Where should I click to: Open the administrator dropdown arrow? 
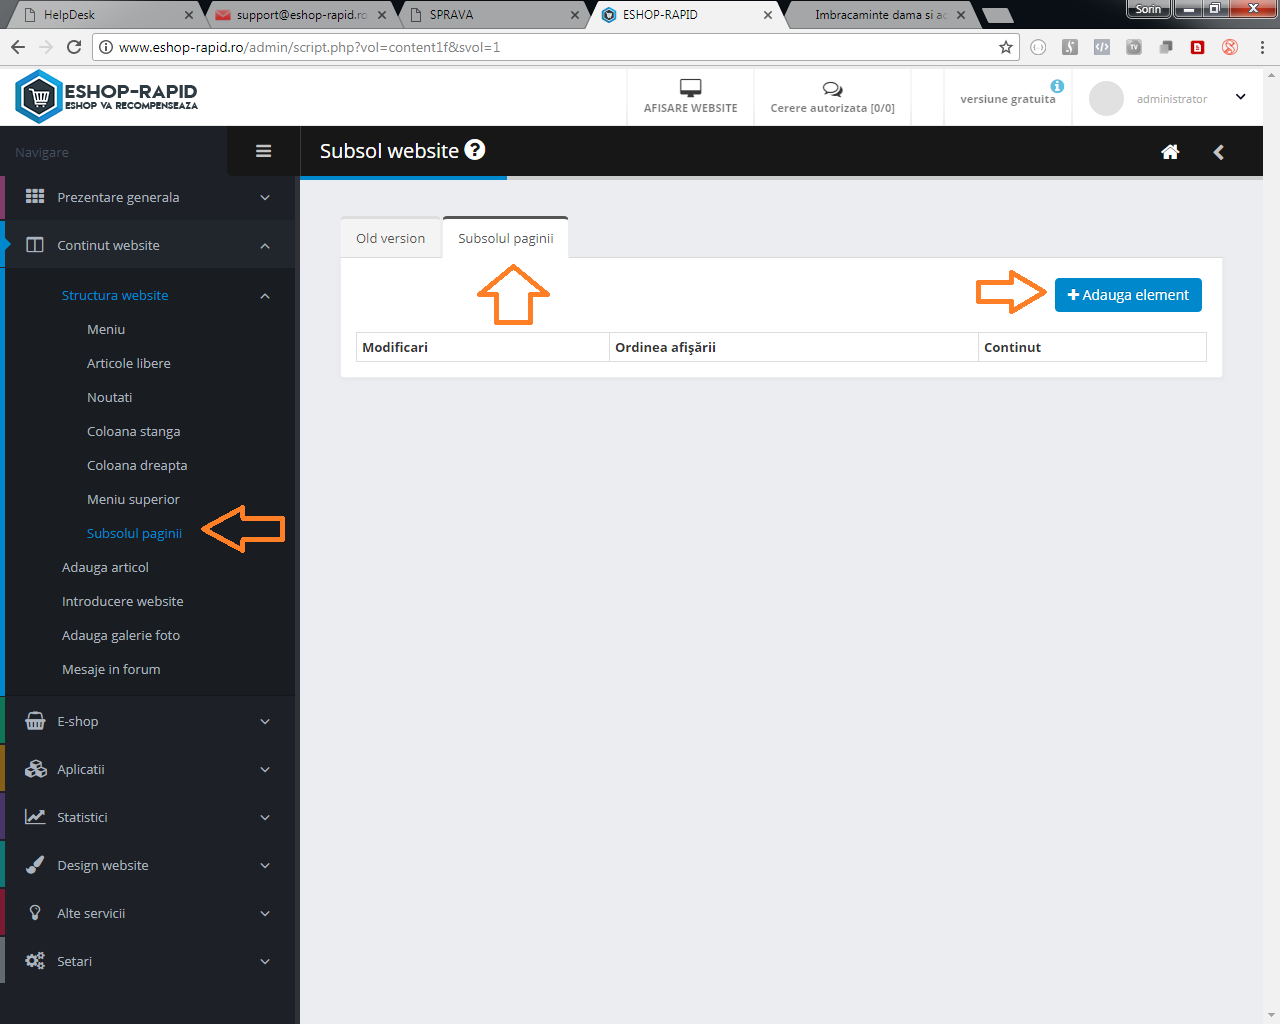point(1241,97)
